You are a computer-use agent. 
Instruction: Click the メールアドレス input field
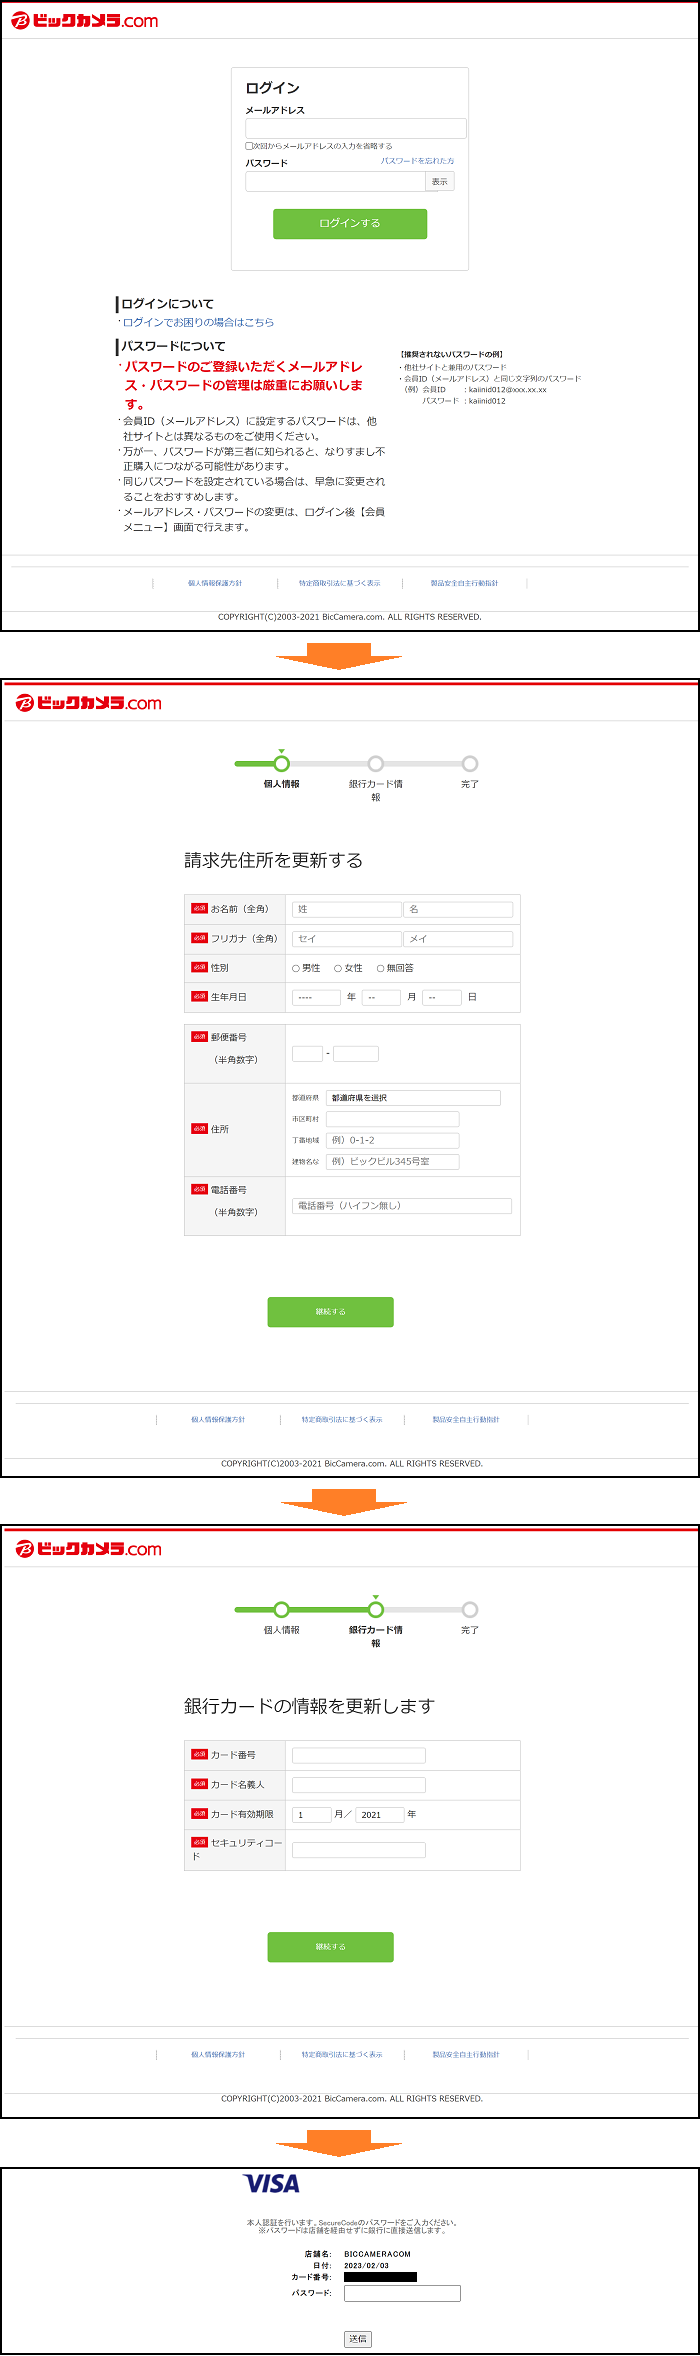pos(355,128)
